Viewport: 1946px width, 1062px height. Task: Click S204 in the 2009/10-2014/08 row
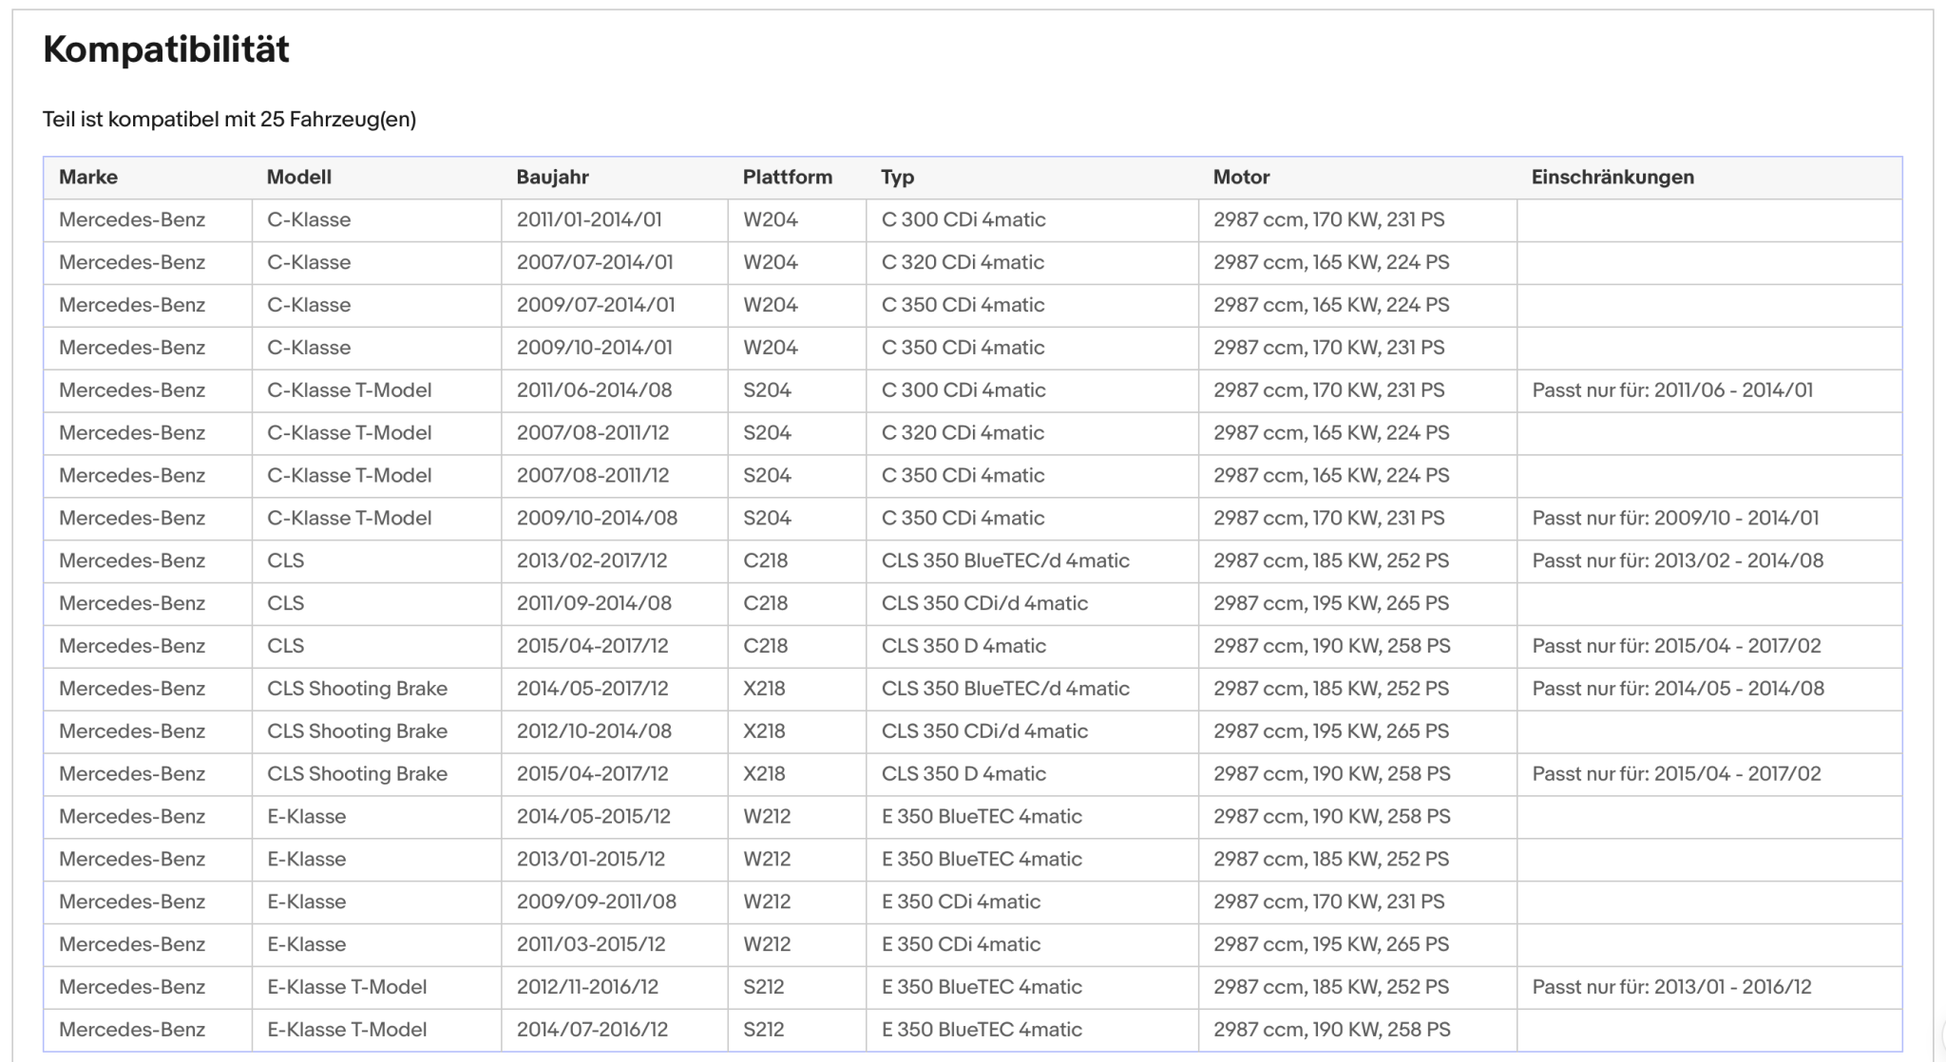pyautogui.click(x=767, y=518)
